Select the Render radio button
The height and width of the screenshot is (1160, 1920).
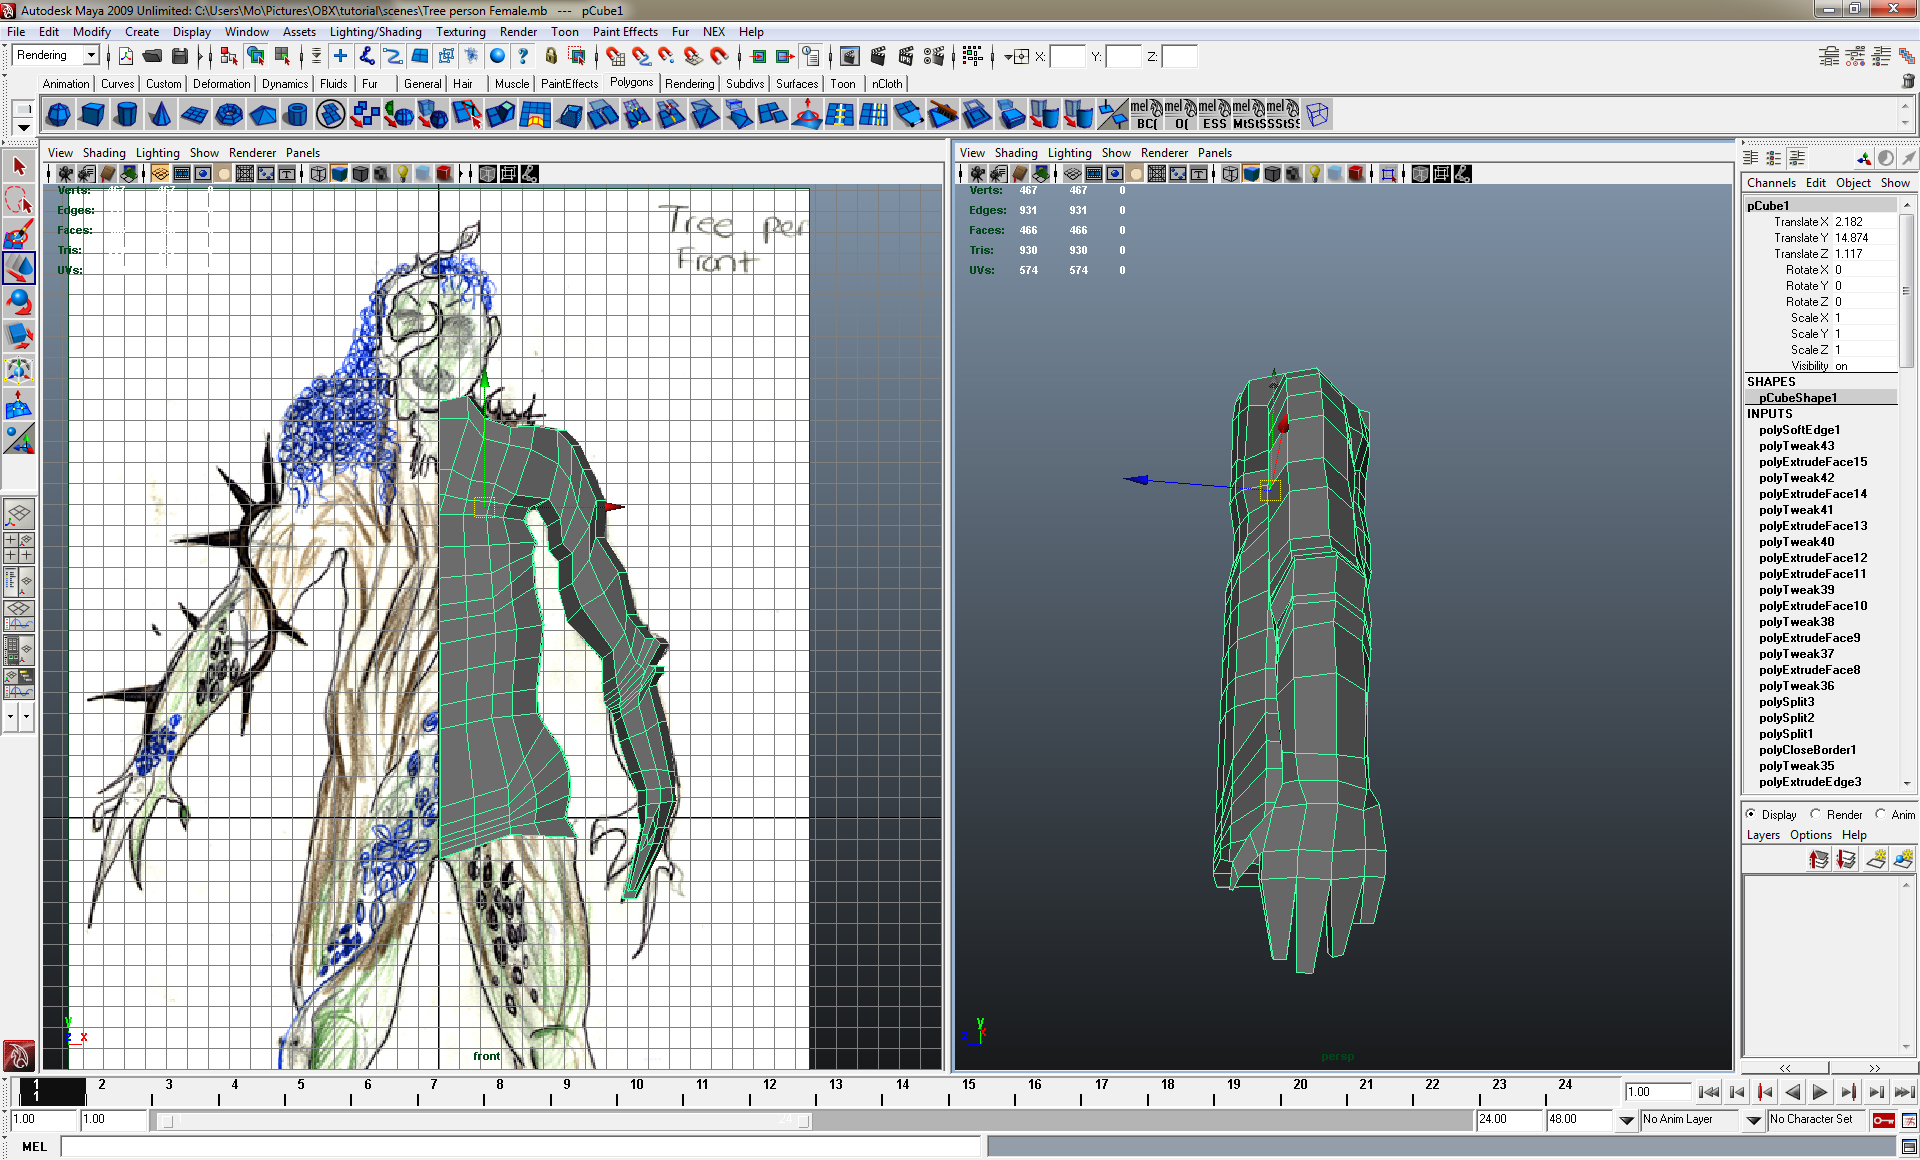1816,814
